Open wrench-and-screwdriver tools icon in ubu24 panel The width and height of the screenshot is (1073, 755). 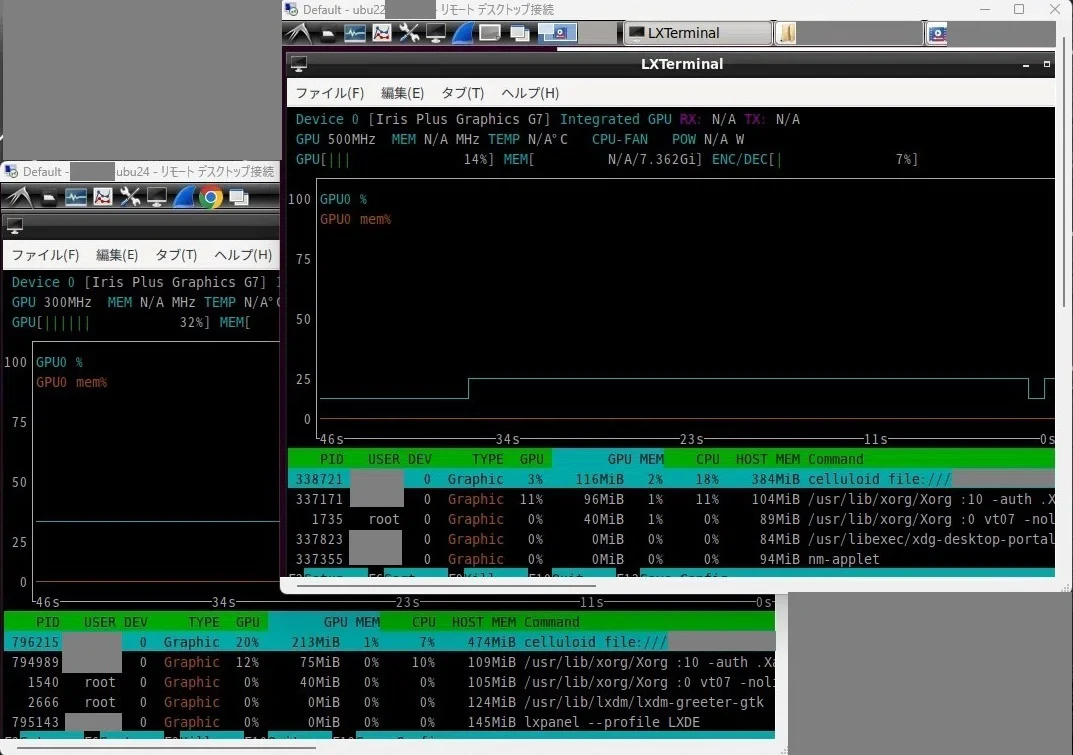pos(129,197)
